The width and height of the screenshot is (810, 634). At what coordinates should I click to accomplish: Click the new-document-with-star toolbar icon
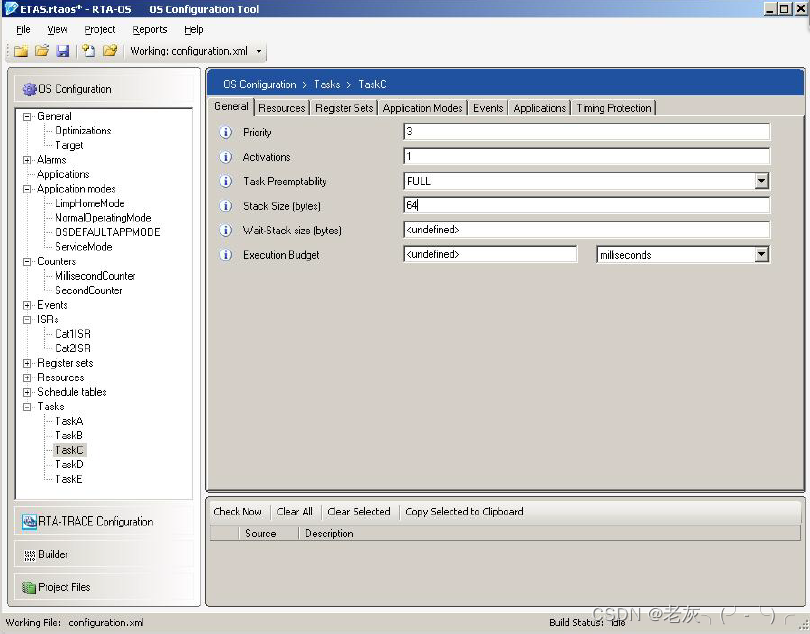(87, 51)
